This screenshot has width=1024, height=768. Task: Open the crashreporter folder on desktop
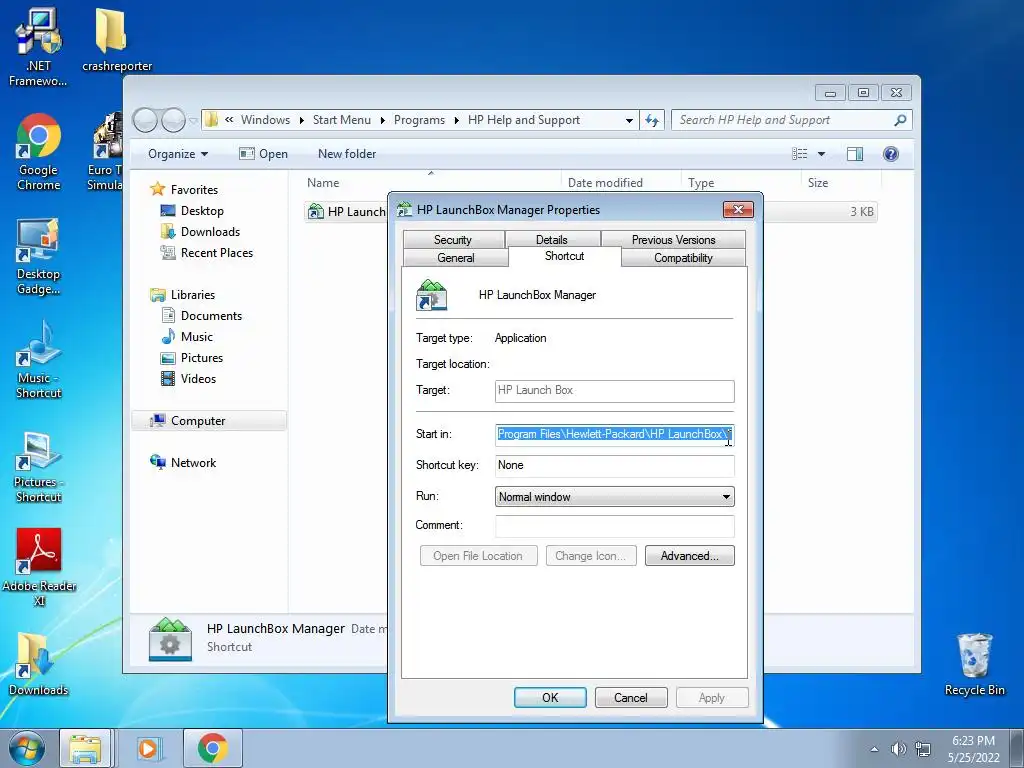tap(116, 40)
